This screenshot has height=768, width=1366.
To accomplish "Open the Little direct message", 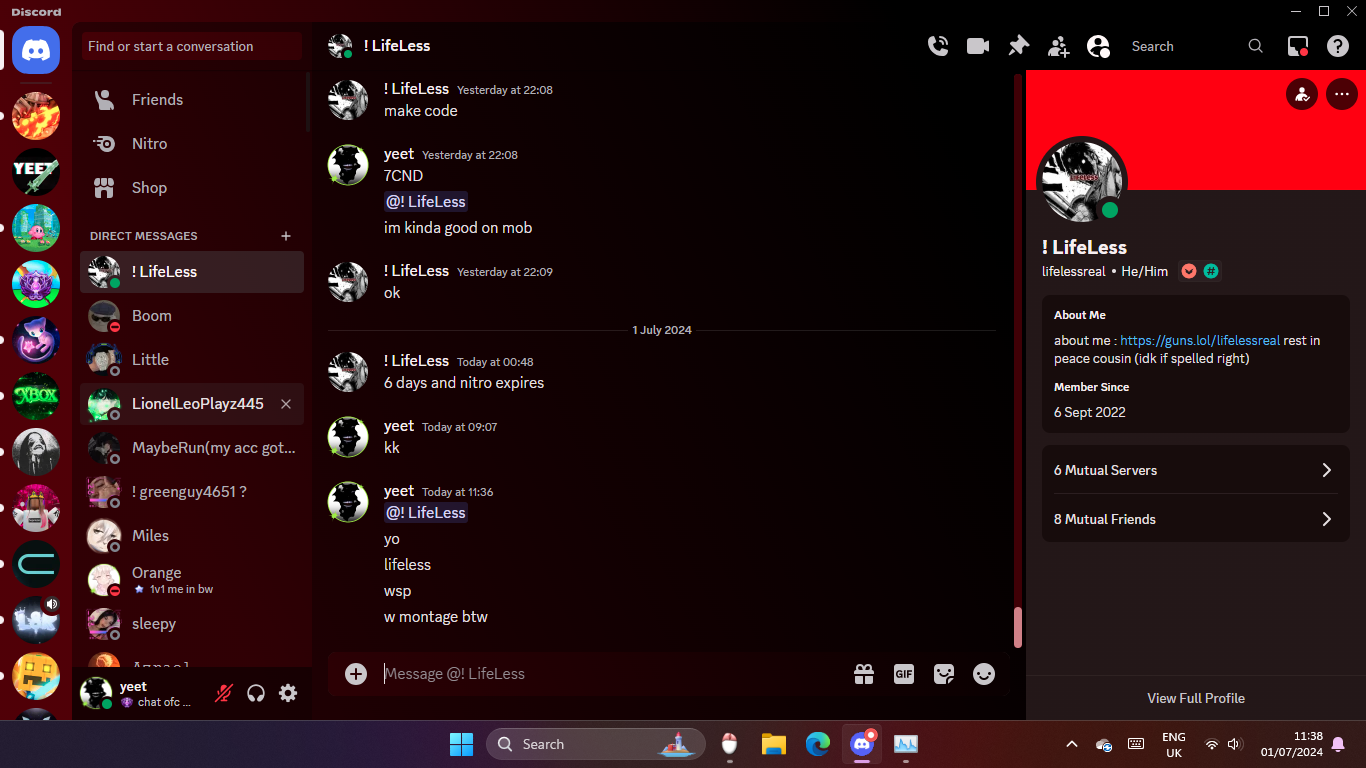I will coord(192,360).
